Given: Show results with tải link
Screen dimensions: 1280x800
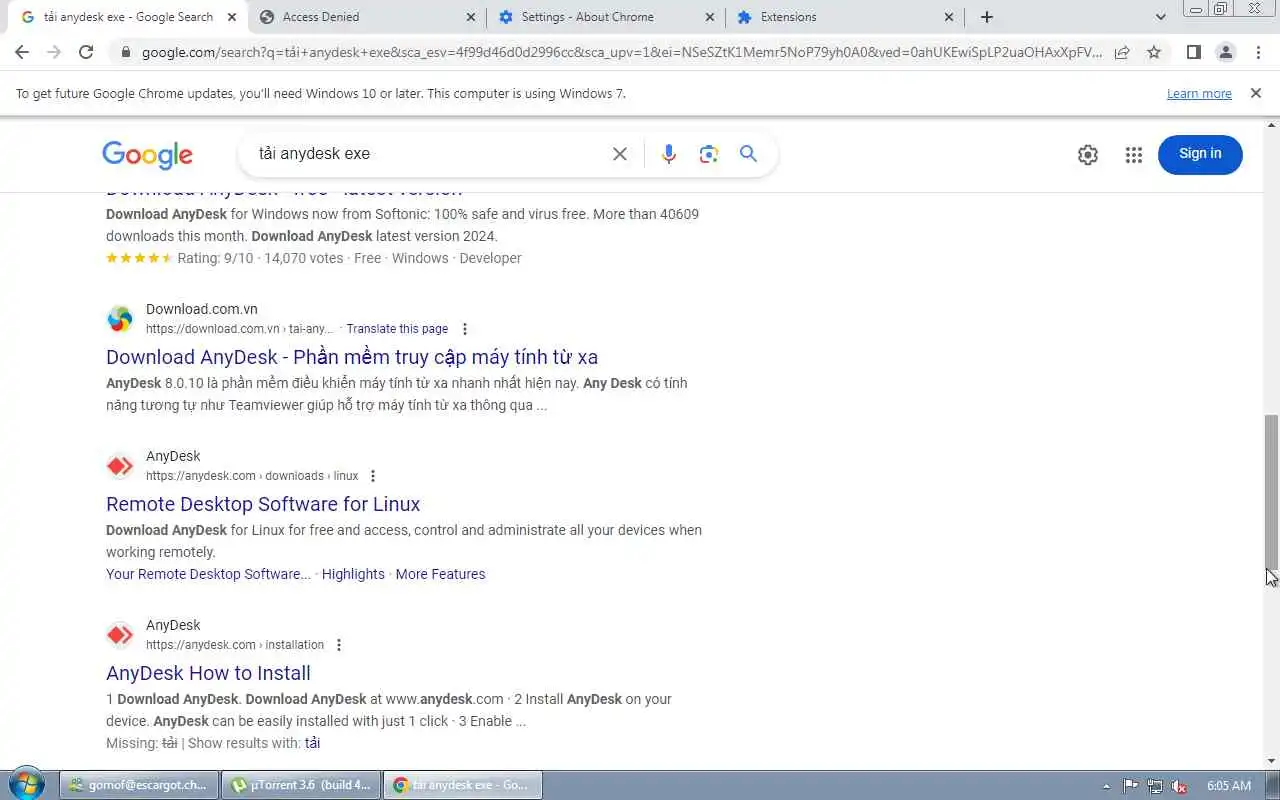Looking at the screenshot, I should pos(312,743).
